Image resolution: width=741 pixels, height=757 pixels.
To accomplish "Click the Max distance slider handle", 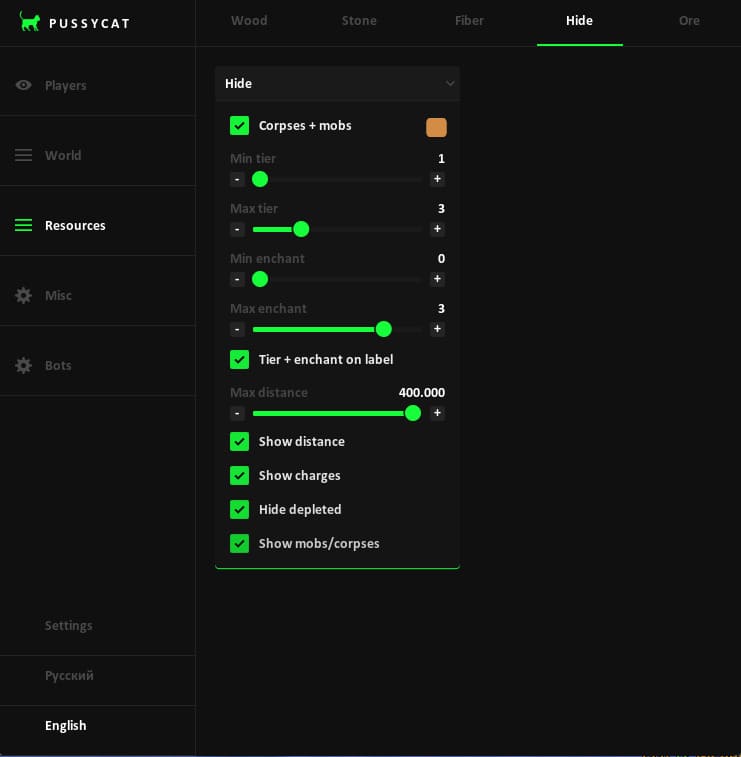I will pyautogui.click(x=413, y=413).
